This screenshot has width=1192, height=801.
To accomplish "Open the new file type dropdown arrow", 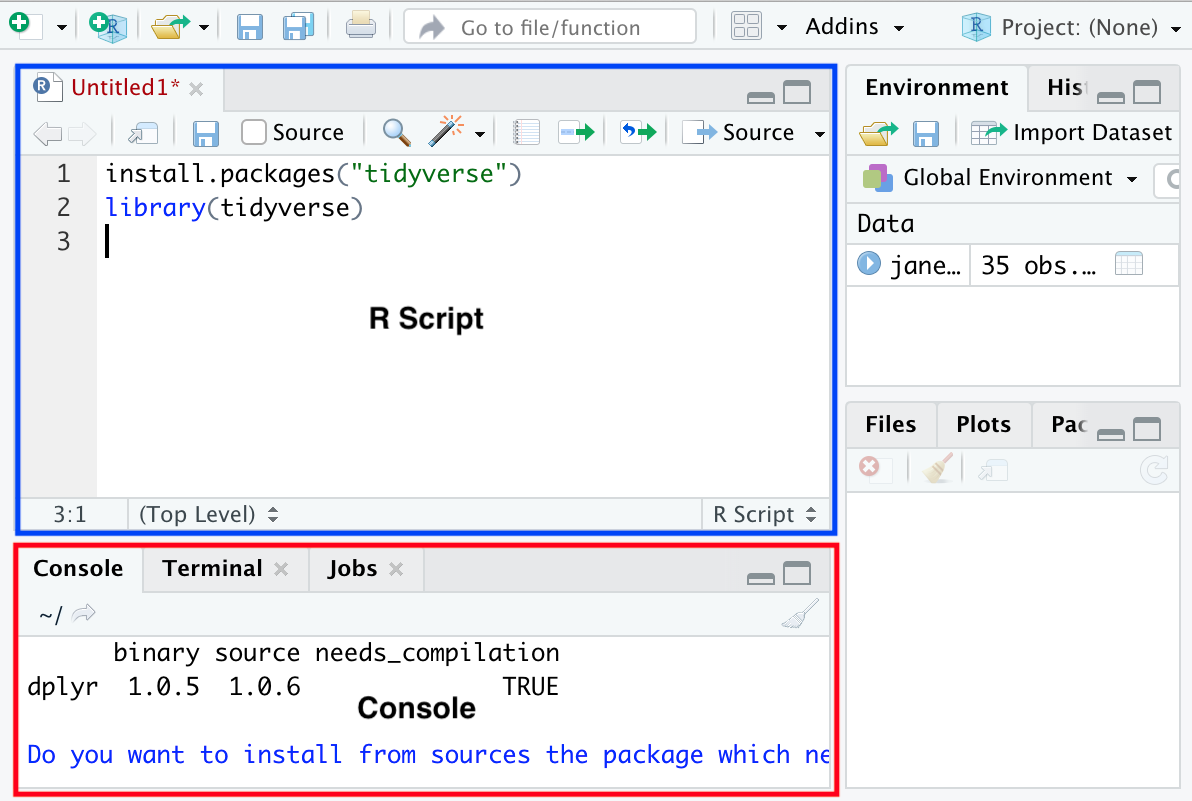I will pyautogui.click(x=62, y=28).
